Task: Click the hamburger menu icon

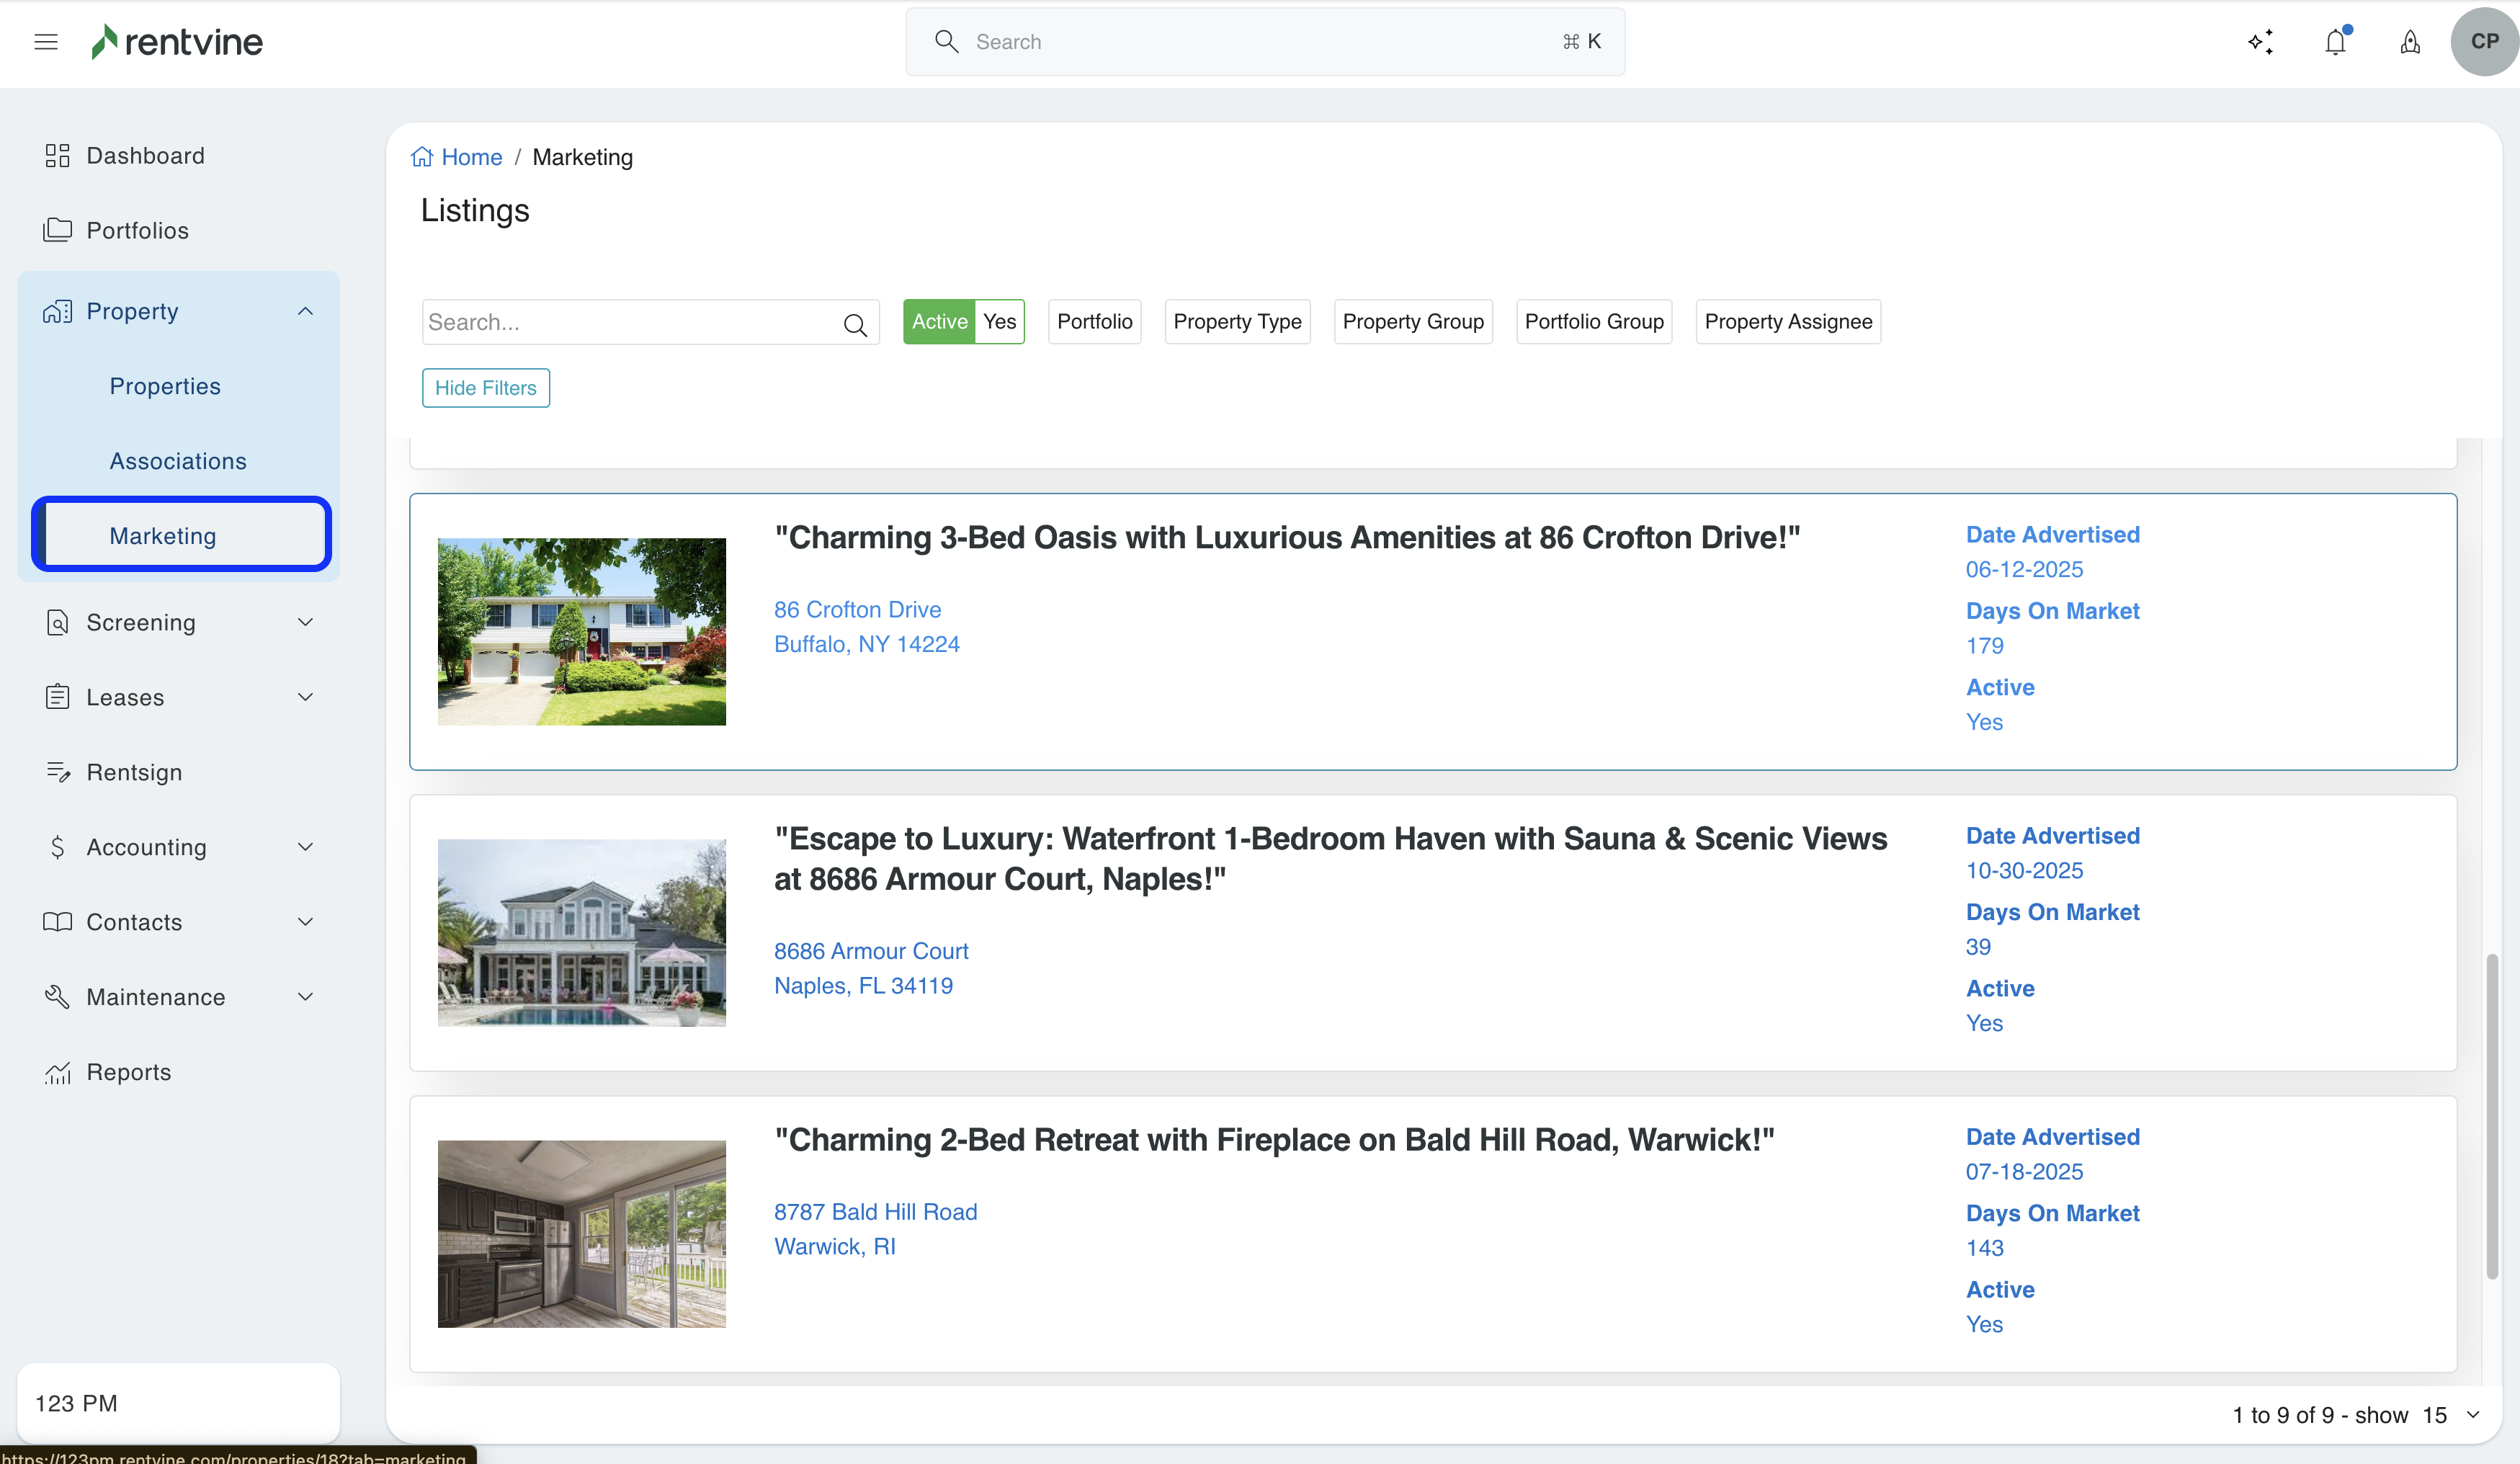Action: coord(46,42)
